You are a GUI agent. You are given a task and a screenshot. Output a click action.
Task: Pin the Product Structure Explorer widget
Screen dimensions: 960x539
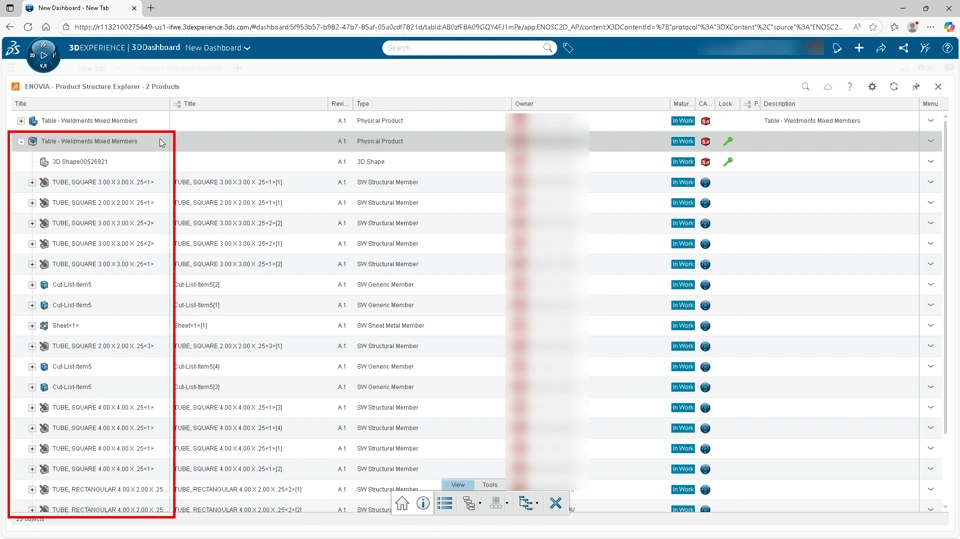pyautogui.click(x=916, y=86)
